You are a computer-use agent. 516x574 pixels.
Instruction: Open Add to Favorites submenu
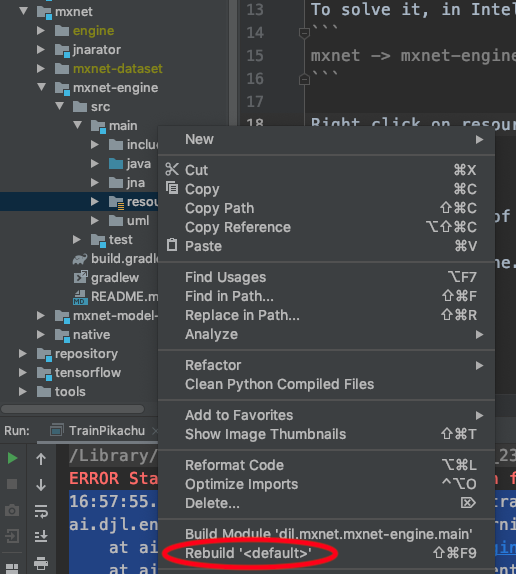326,415
